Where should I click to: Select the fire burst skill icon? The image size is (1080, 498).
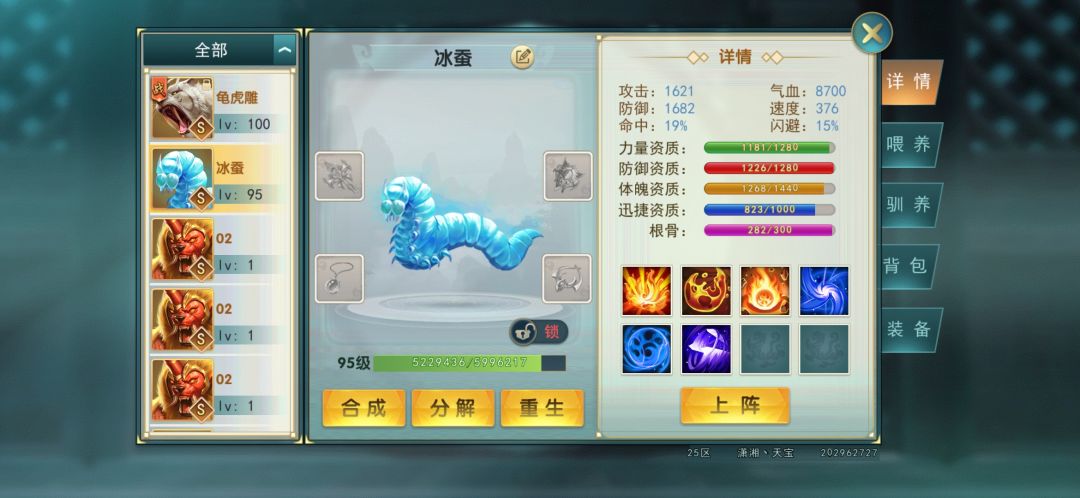click(647, 291)
